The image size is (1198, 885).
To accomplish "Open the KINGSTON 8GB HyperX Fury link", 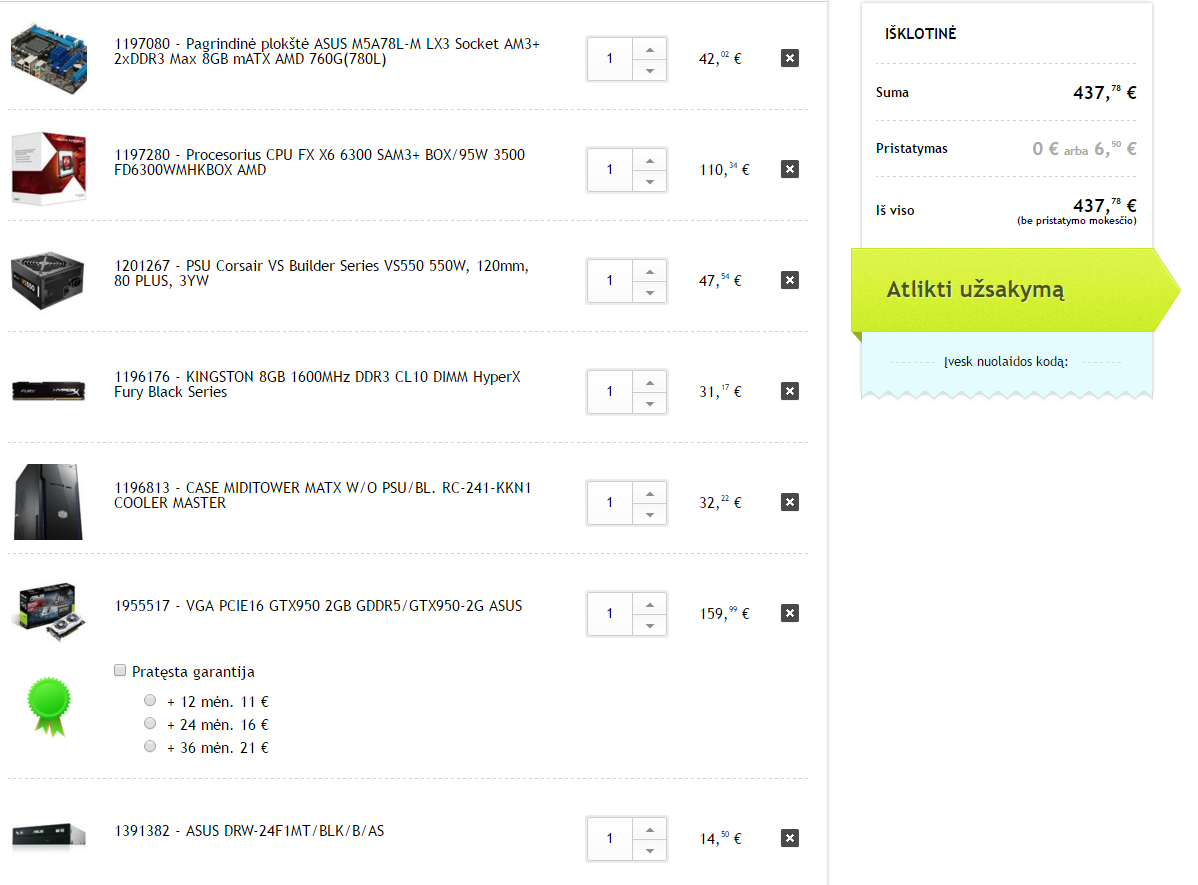I will pos(317,384).
